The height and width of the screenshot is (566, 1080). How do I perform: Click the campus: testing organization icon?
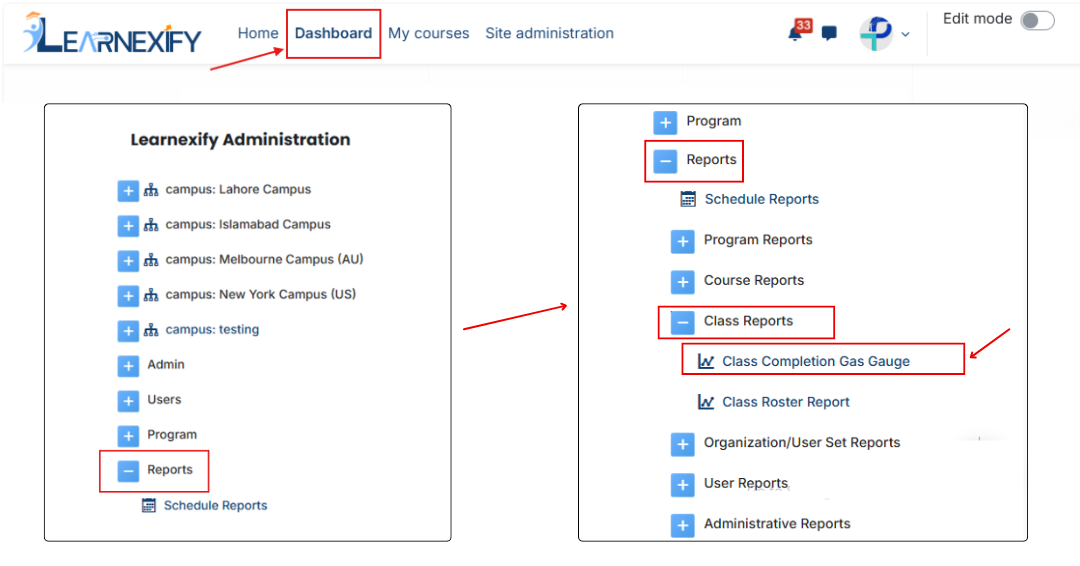(x=151, y=331)
